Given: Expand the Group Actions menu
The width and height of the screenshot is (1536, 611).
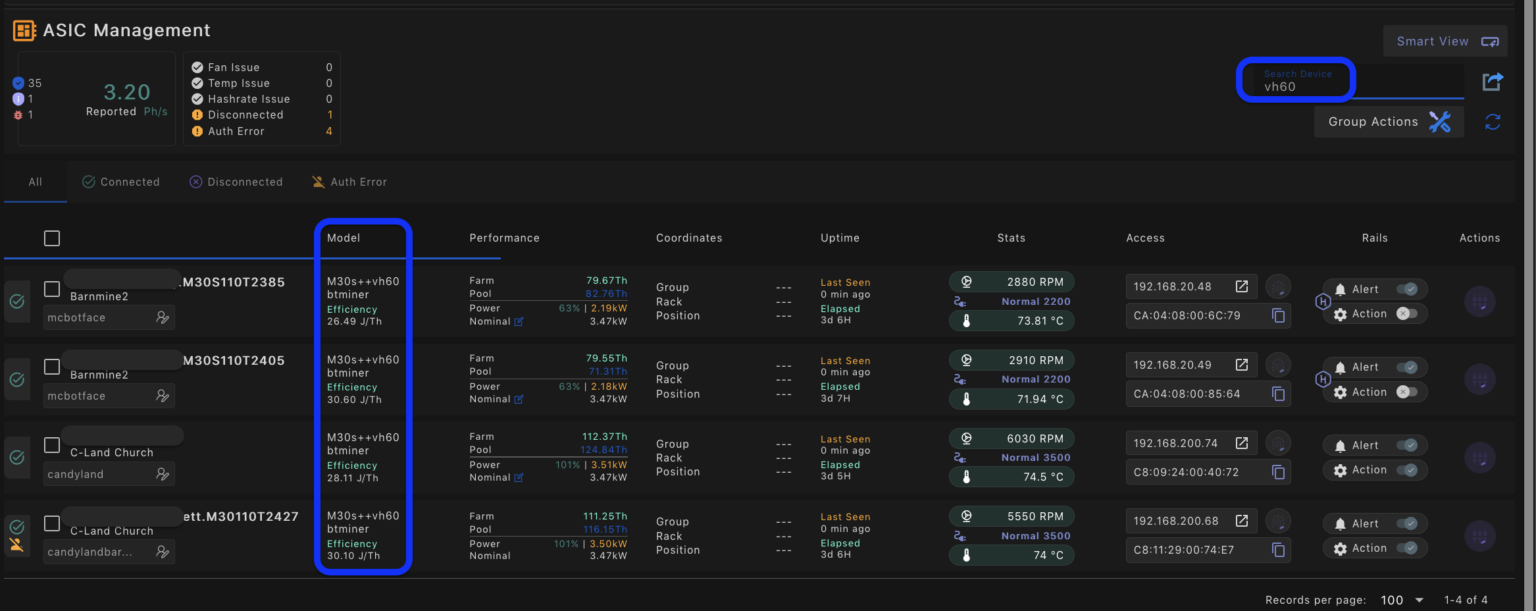Looking at the screenshot, I should click(1388, 122).
